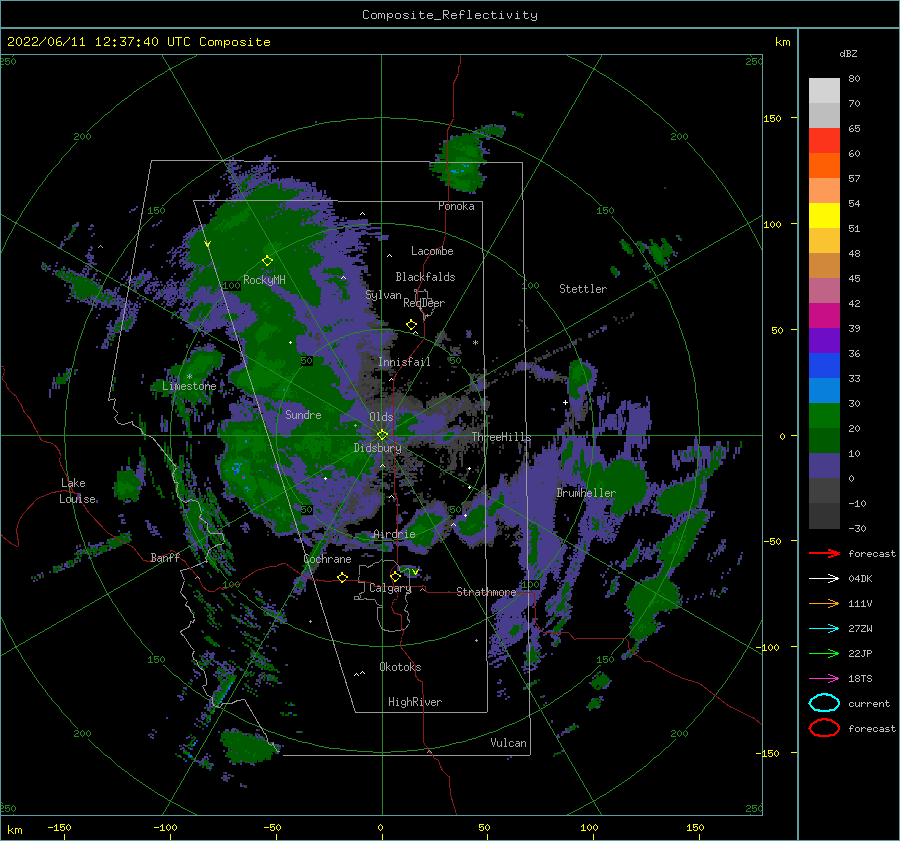900x841 pixels.
Task: Click the Didsbury city label
Action: tap(377, 448)
